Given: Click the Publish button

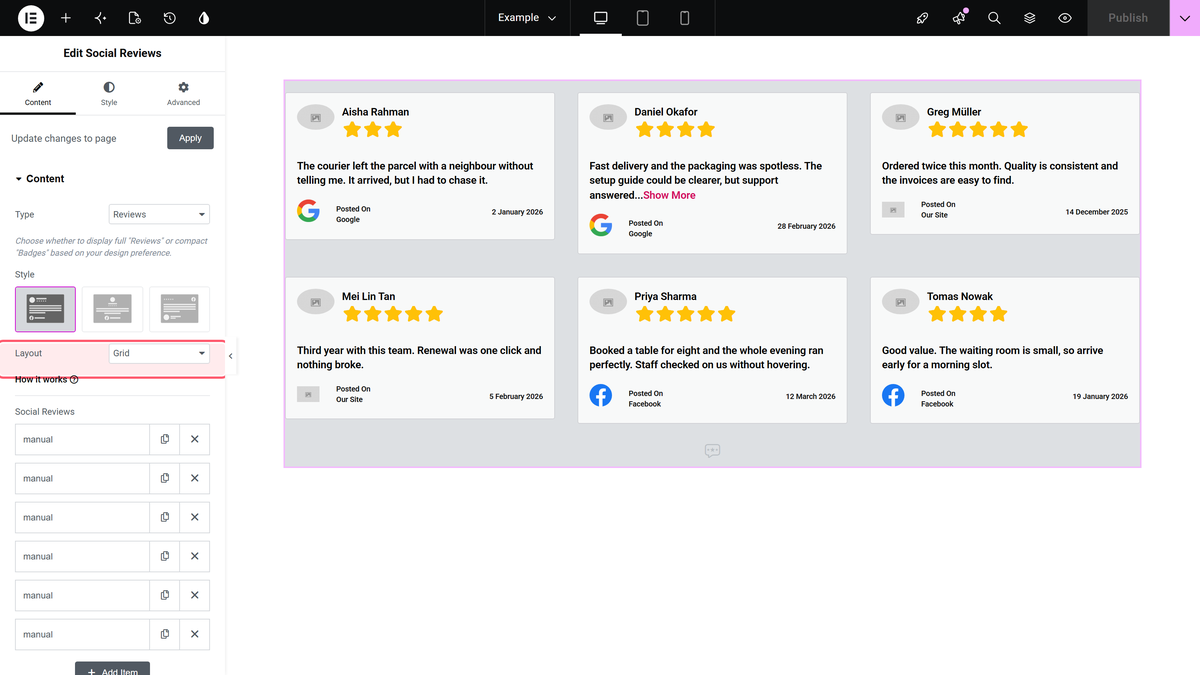Looking at the screenshot, I should tap(1128, 18).
